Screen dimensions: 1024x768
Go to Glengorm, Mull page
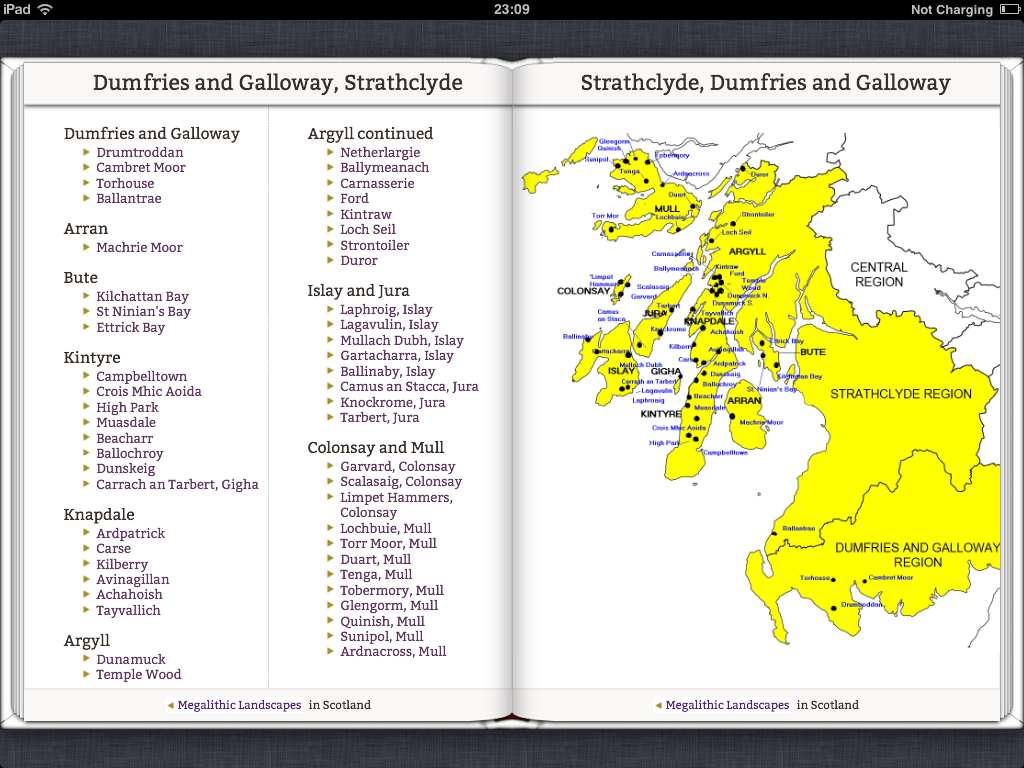(389, 605)
